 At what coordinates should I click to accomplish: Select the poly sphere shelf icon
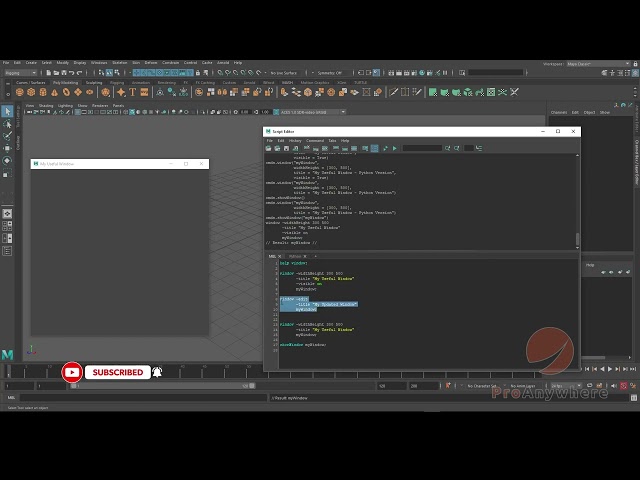coord(20,92)
